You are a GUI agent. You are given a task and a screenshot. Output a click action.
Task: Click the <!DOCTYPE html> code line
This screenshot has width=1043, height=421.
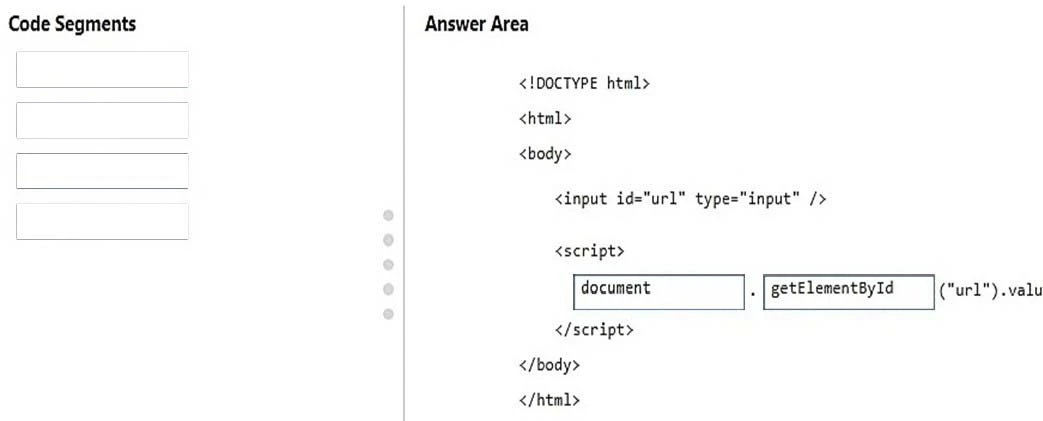[584, 84]
